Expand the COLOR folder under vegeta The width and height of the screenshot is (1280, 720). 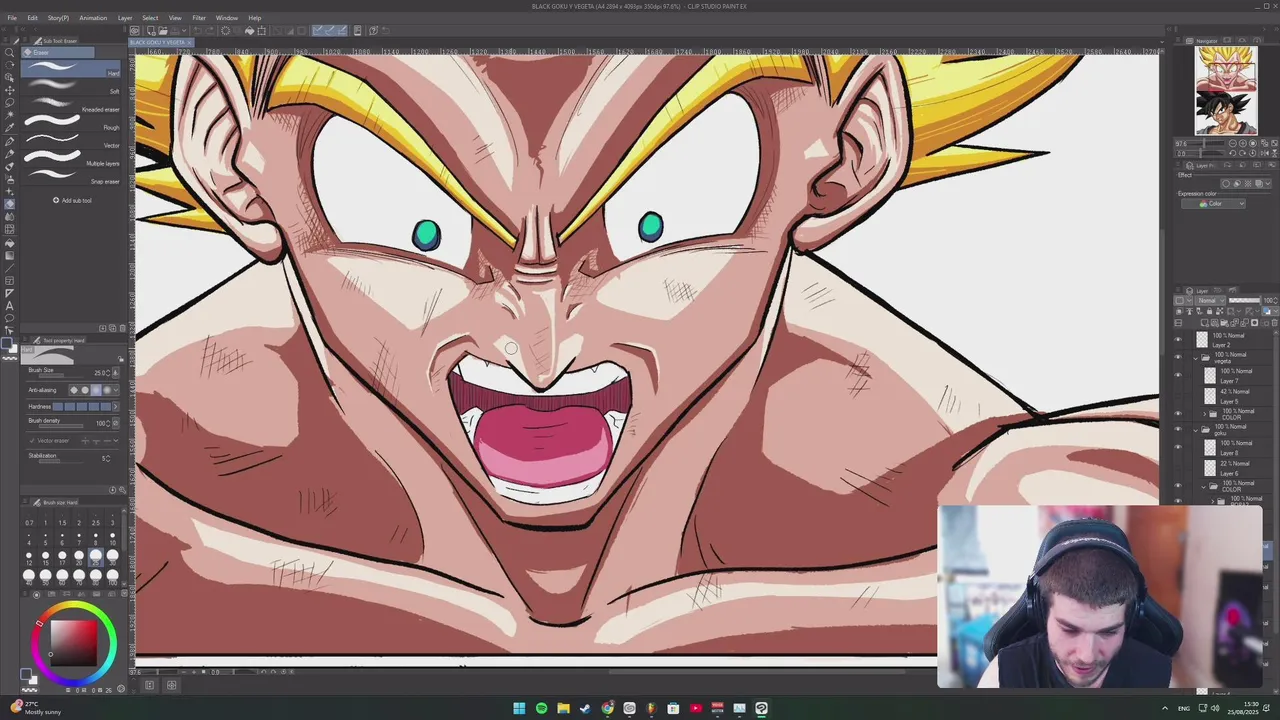[1204, 413]
